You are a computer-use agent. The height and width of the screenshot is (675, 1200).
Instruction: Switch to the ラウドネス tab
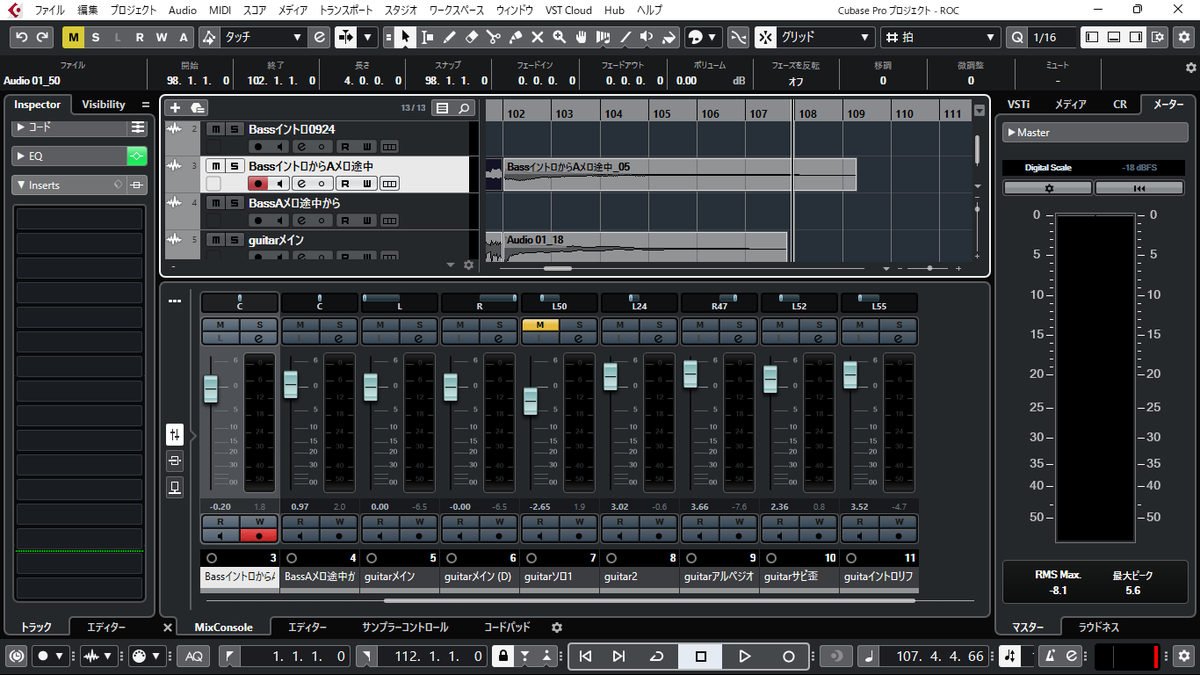pyautogui.click(x=1098, y=627)
